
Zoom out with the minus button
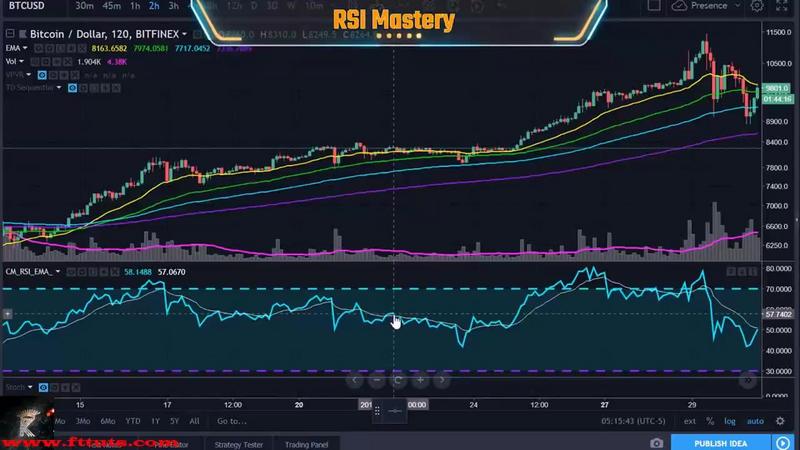[377, 380]
